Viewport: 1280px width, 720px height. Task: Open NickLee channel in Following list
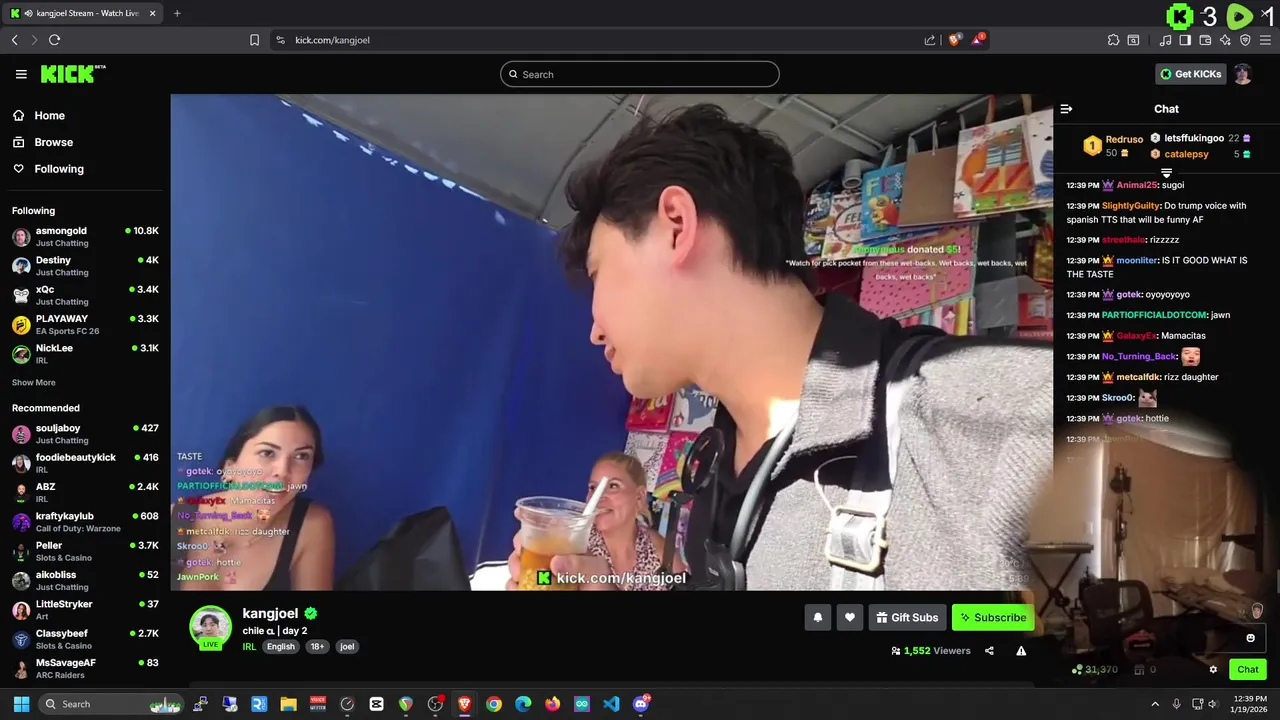(x=85, y=353)
